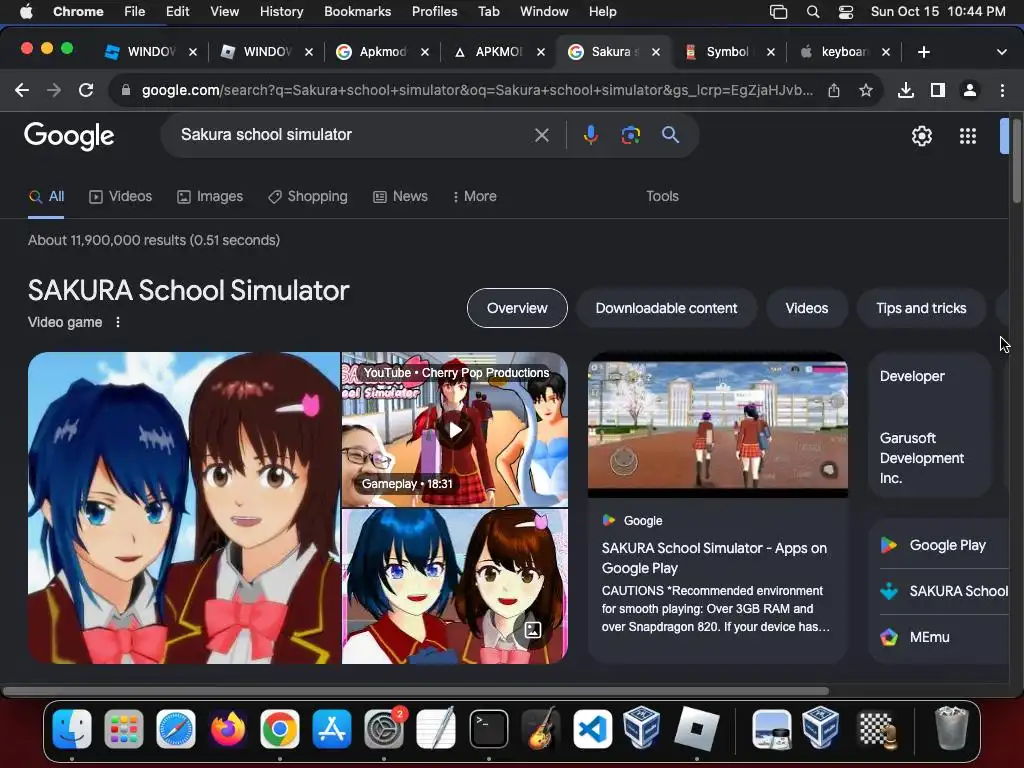Screen dimensions: 1024x768
Task: Click Garusoft Development Inc. developer
Action: pyautogui.click(x=921, y=458)
